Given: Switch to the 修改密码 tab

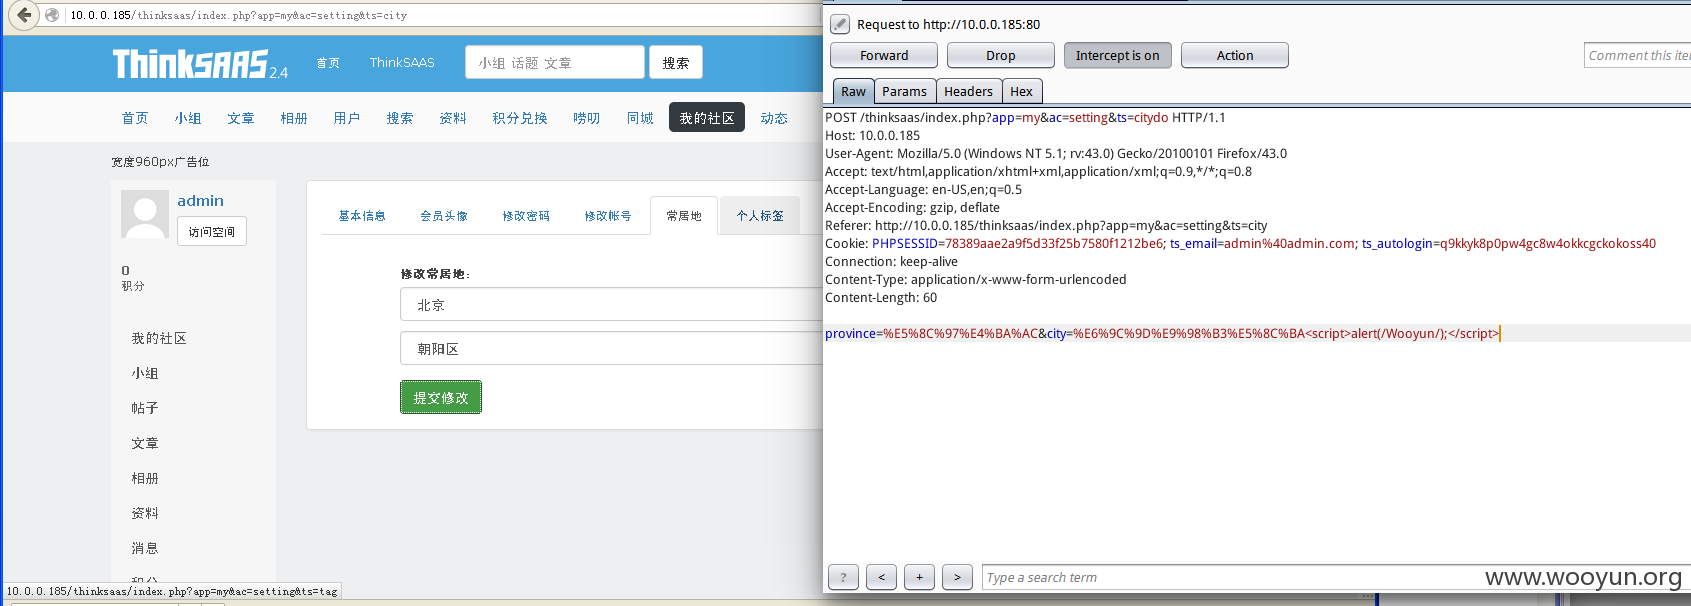Looking at the screenshot, I should 526,216.
